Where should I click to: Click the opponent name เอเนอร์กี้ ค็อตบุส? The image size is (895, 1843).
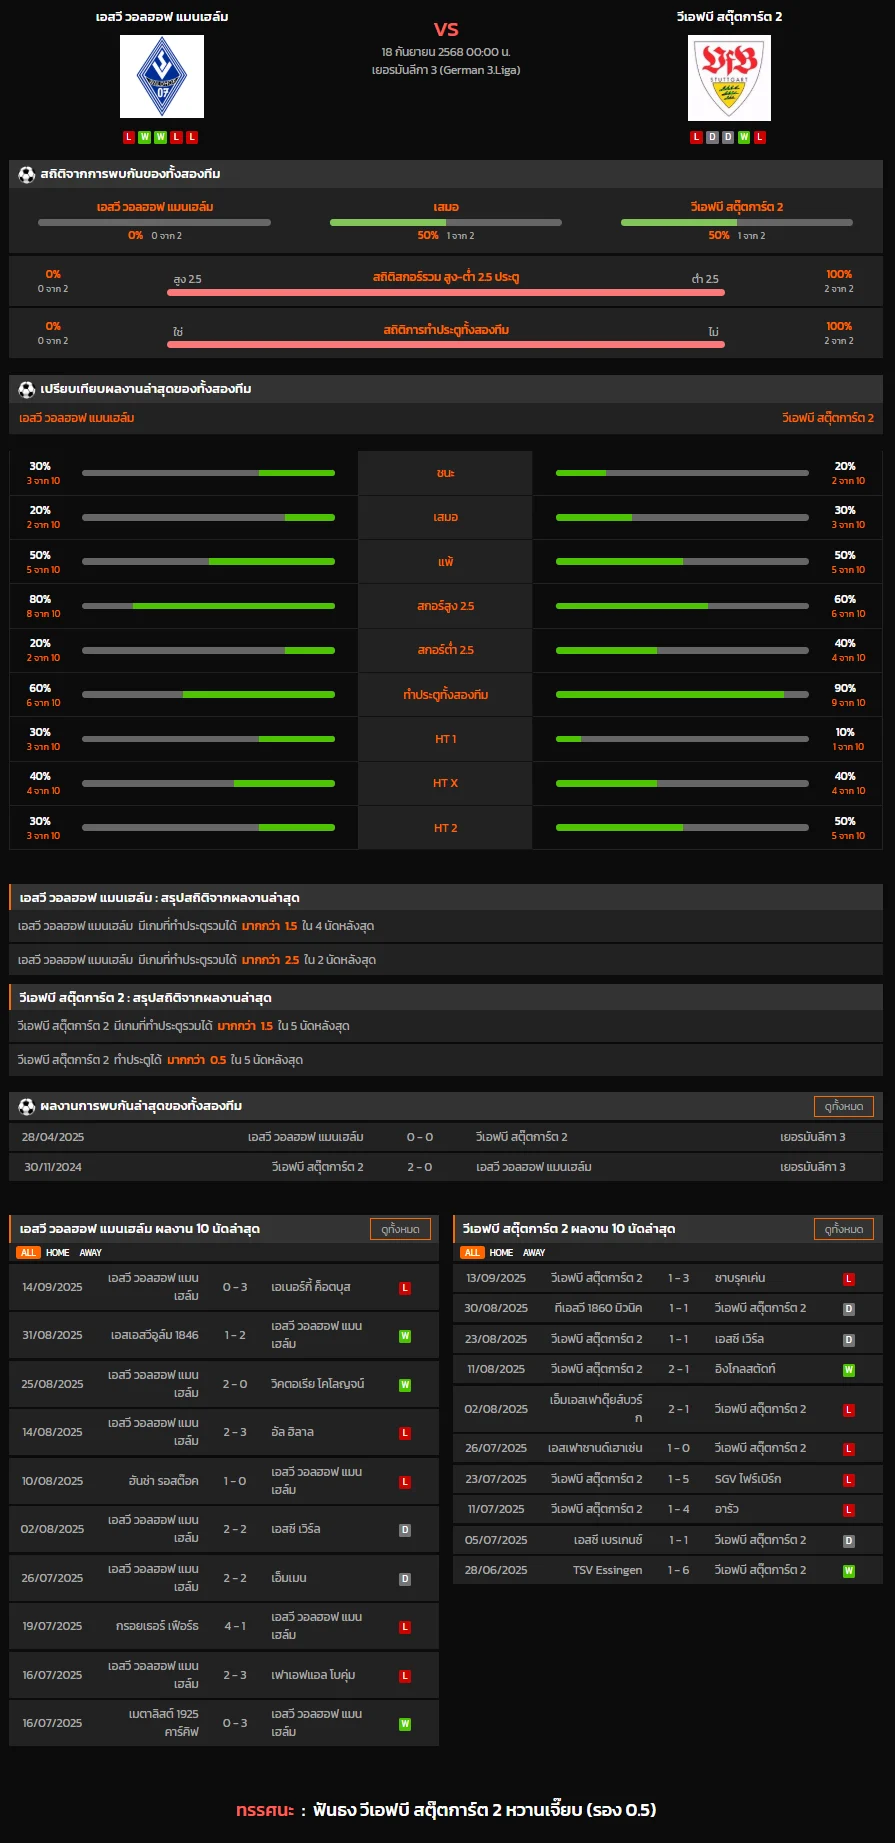tap(311, 1287)
